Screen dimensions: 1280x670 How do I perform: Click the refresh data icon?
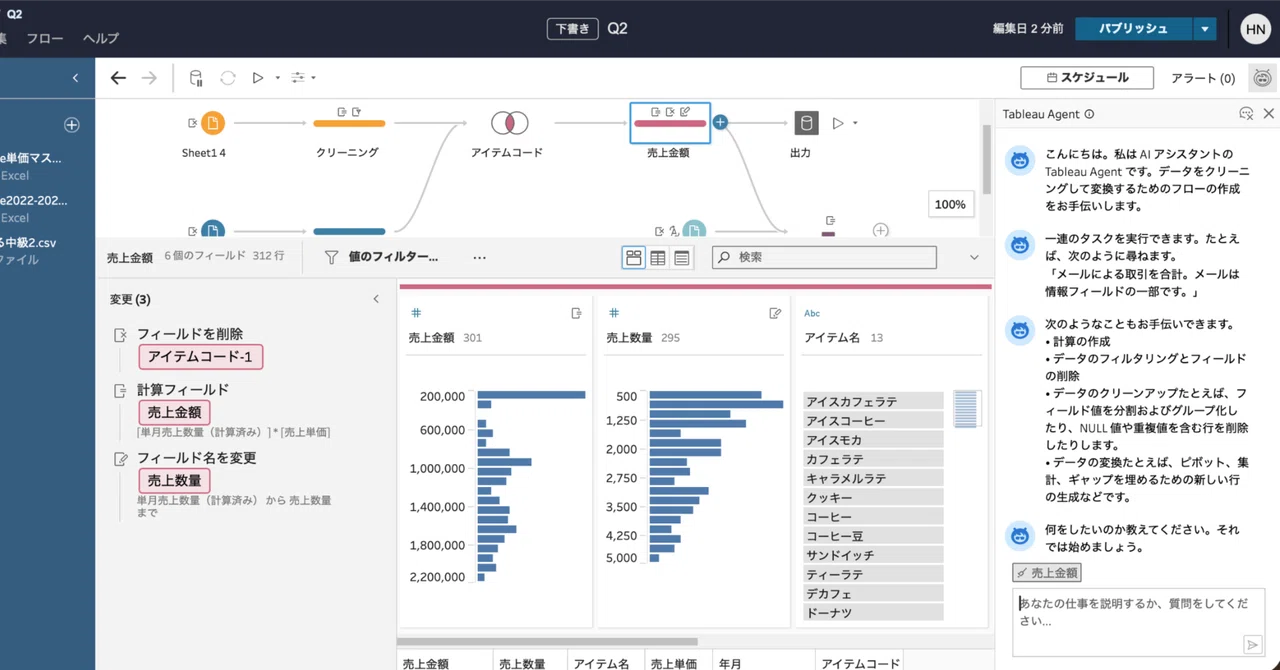click(x=228, y=78)
